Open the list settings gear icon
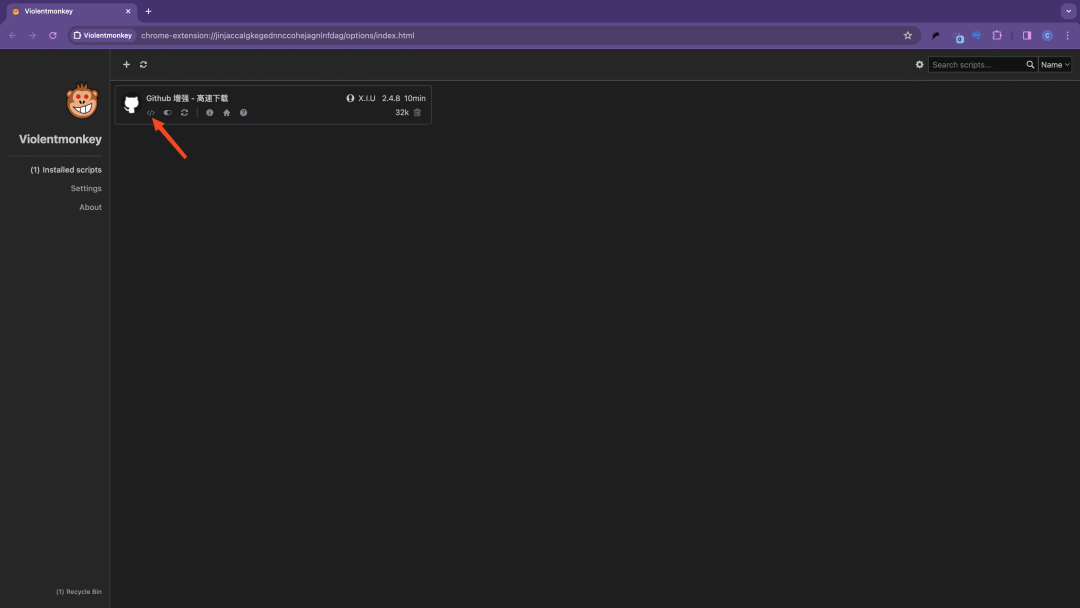Viewport: 1080px width, 608px height. click(920, 65)
